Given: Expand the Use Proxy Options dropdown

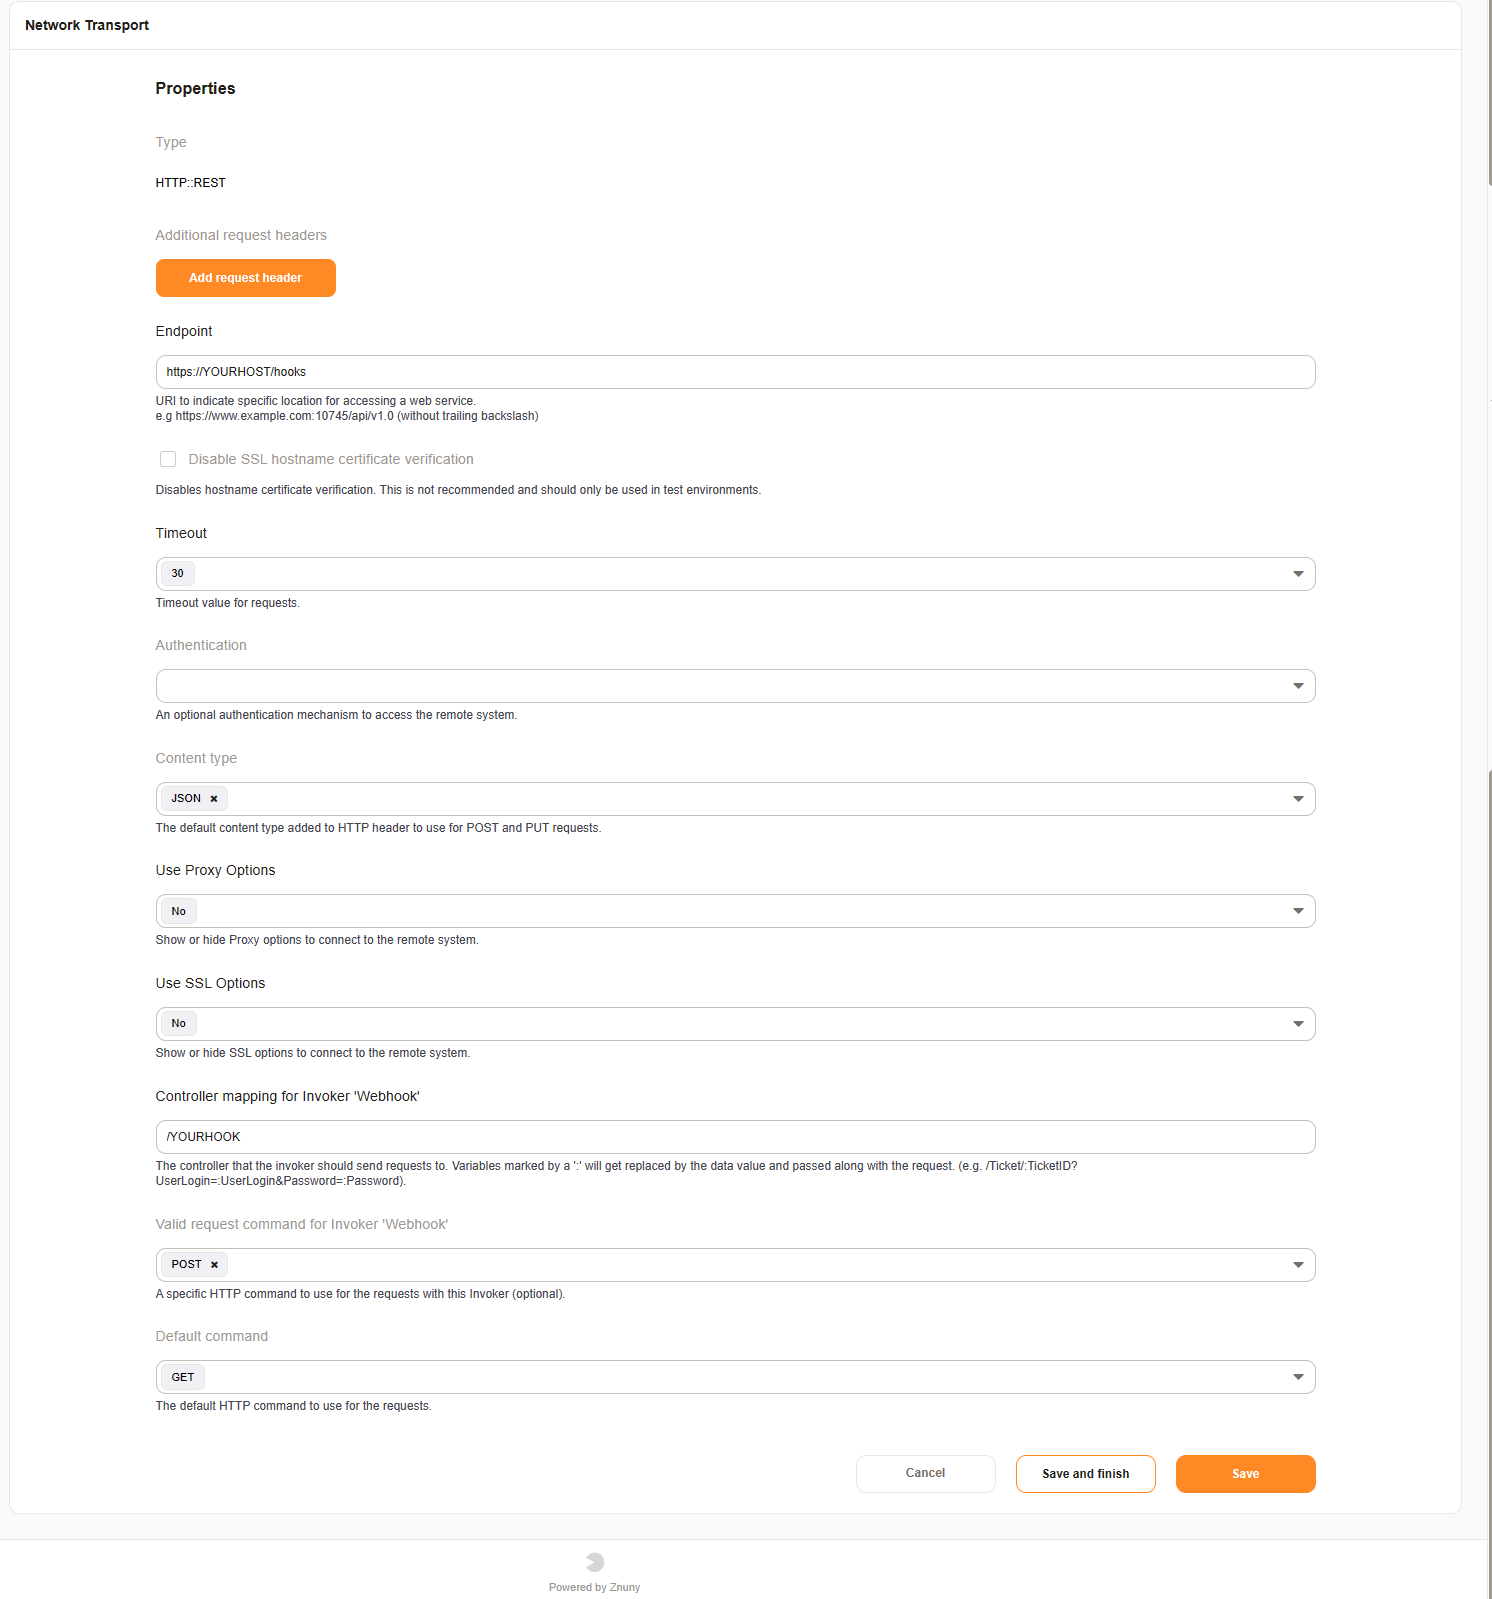Looking at the screenshot, I should (735, 911).
